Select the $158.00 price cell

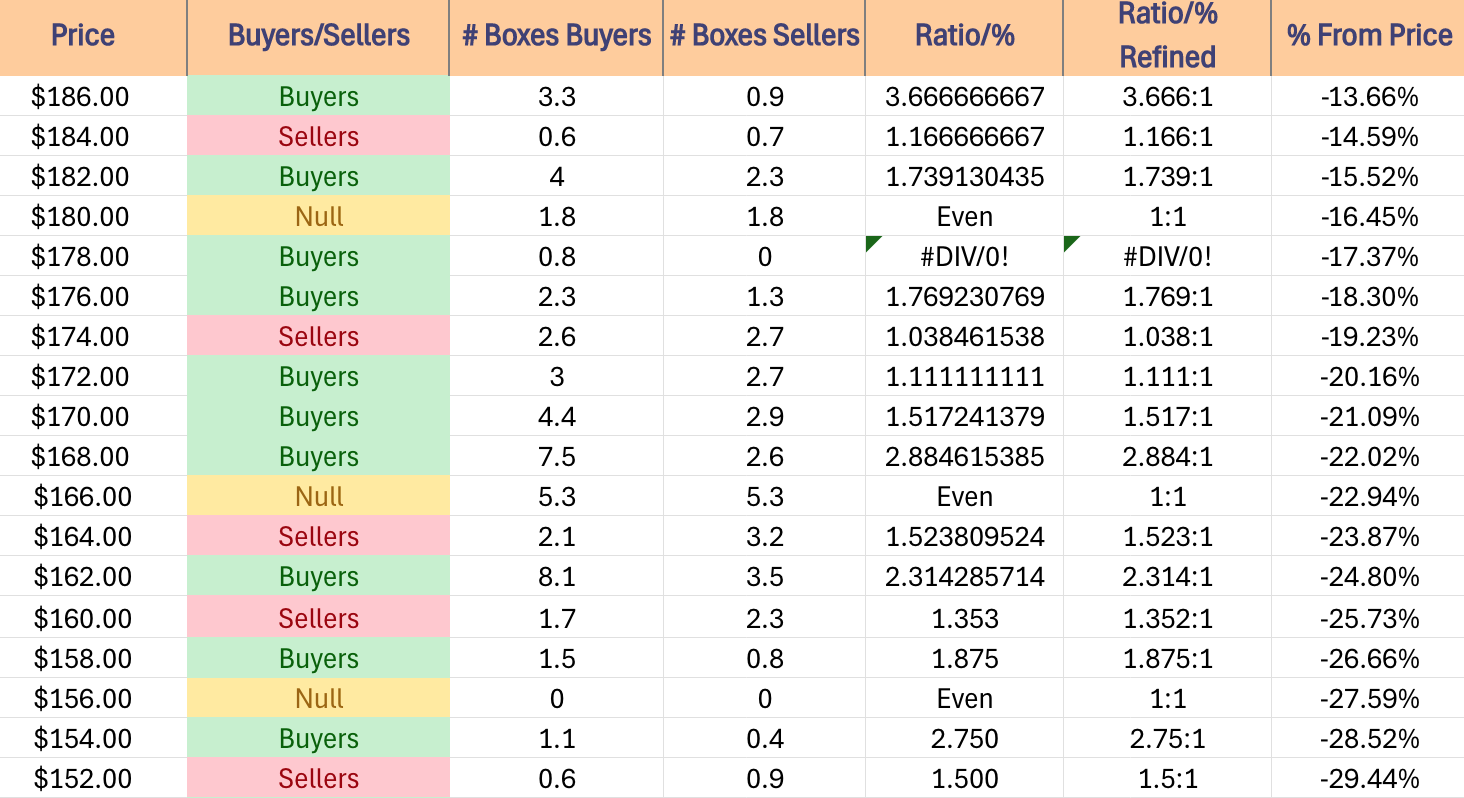[93, 659]
